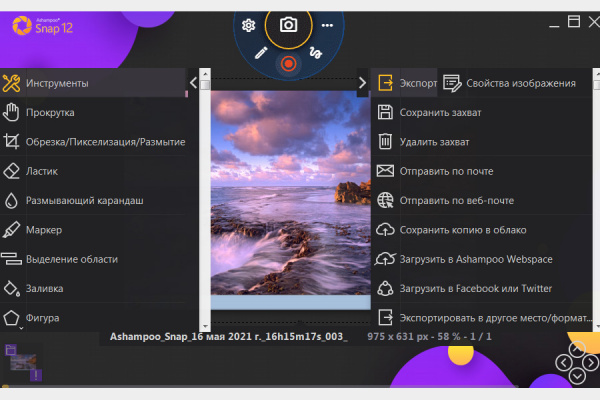Click the Заливка label
The image size is (600, 400).
pyautogui.click(x=44, y=289)
